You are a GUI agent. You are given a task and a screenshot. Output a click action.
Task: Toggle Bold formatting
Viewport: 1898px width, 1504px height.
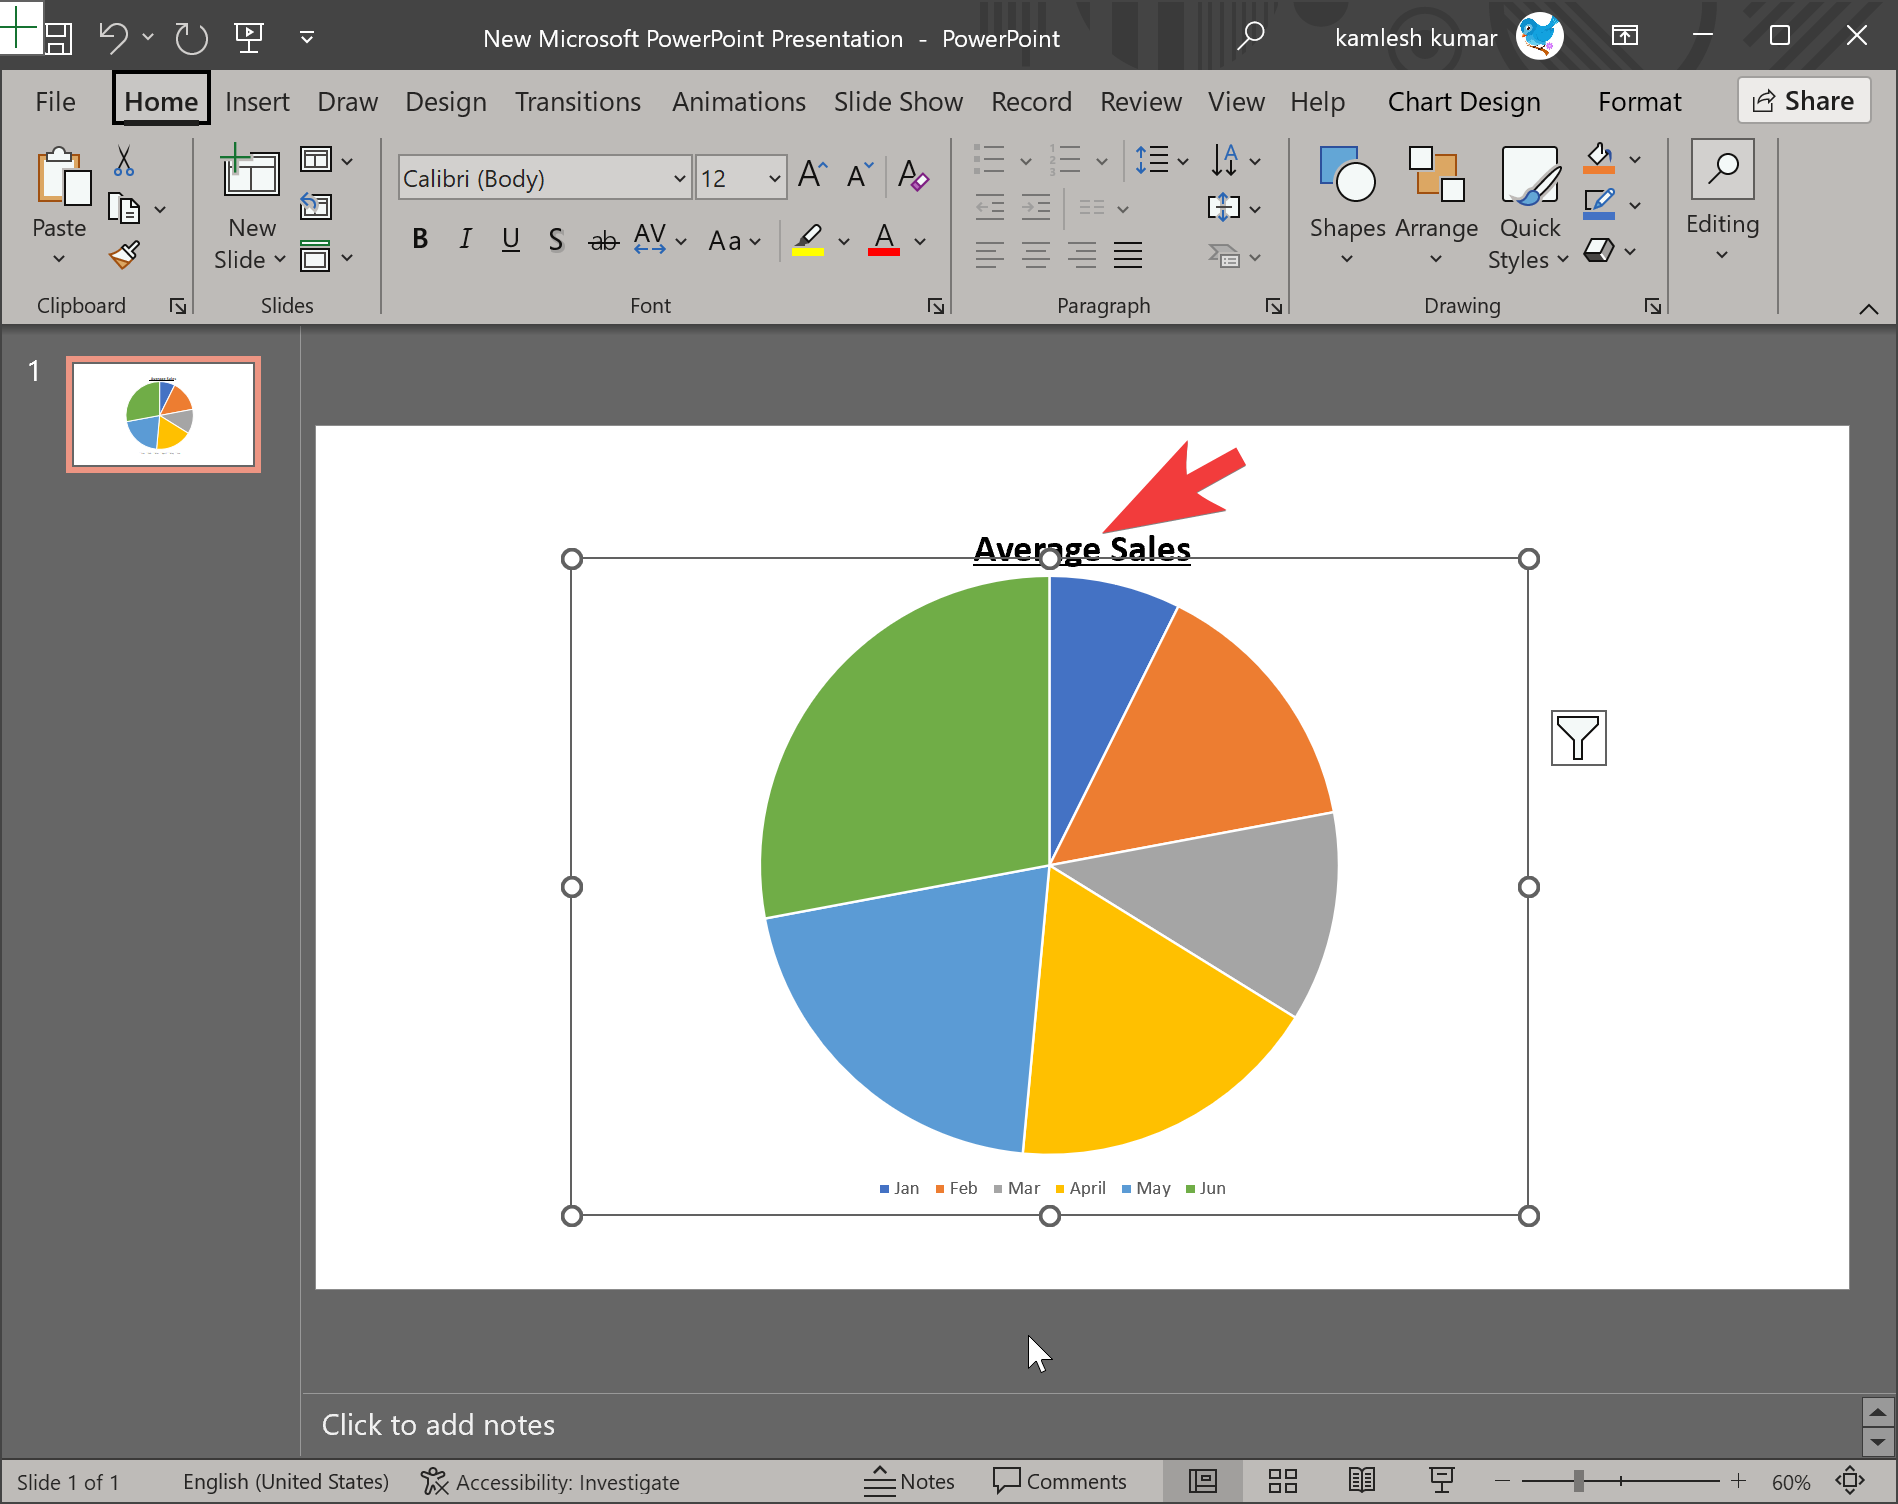pyautogui.click(x=420, y=240)
